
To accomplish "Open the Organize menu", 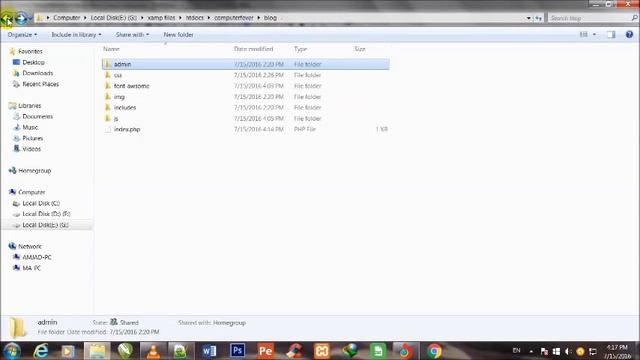I will coord(22,35).
